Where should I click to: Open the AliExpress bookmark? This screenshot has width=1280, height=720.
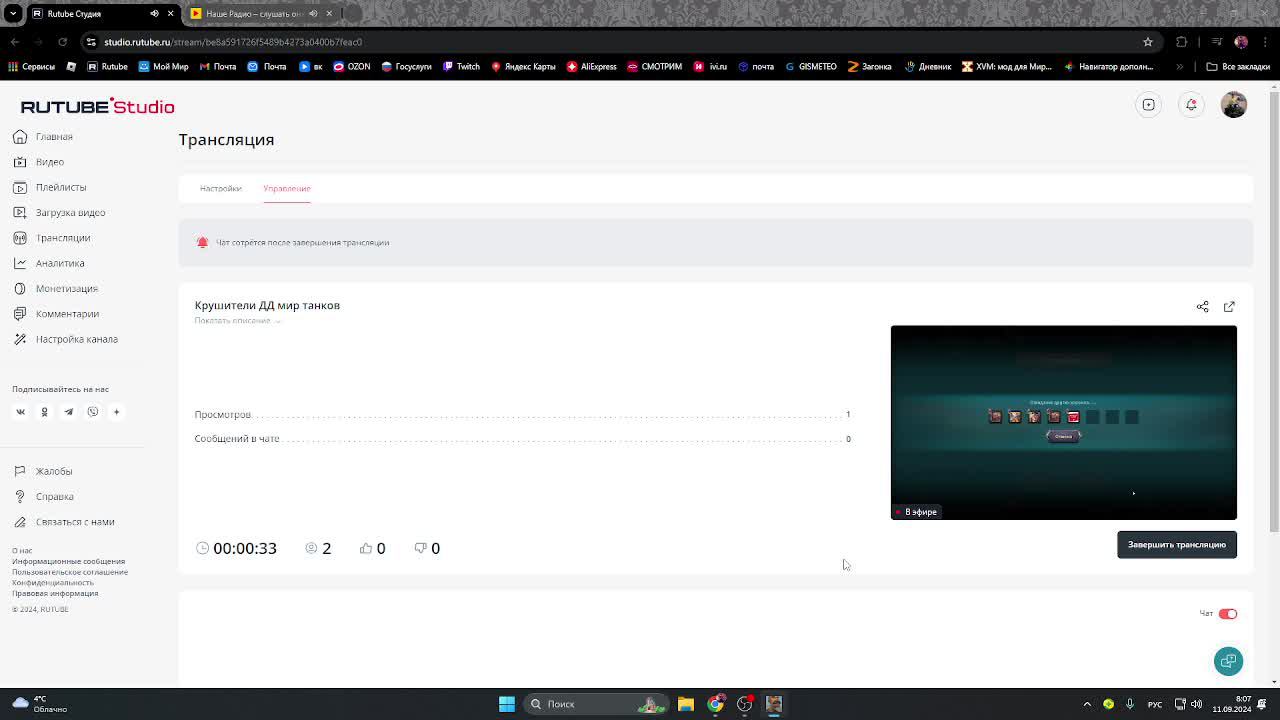(x=592, y=67)
